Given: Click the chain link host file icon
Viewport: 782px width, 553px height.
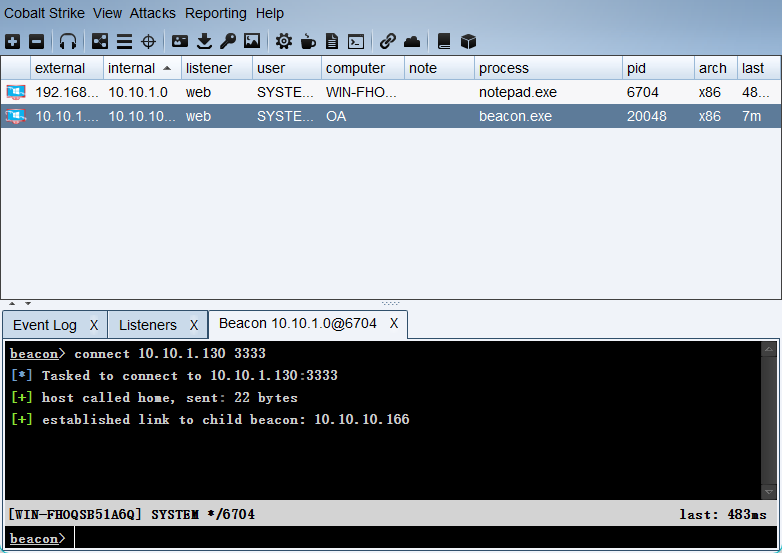Looking at the screenshot, I should (x=388, y=41).
